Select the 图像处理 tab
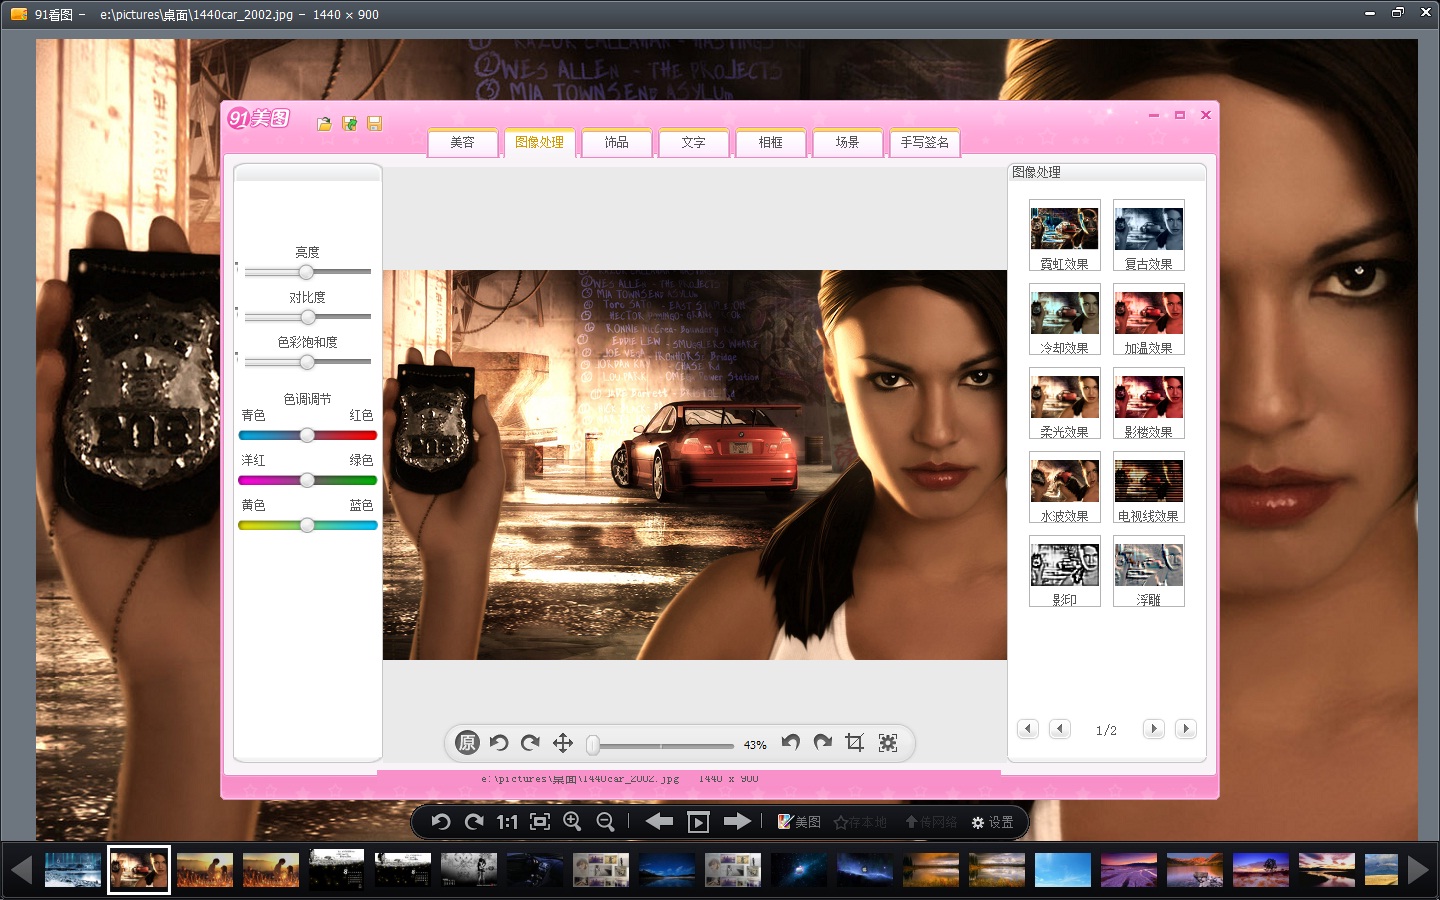The height and width of the screenshot is (900, 1440). [540, 143]
